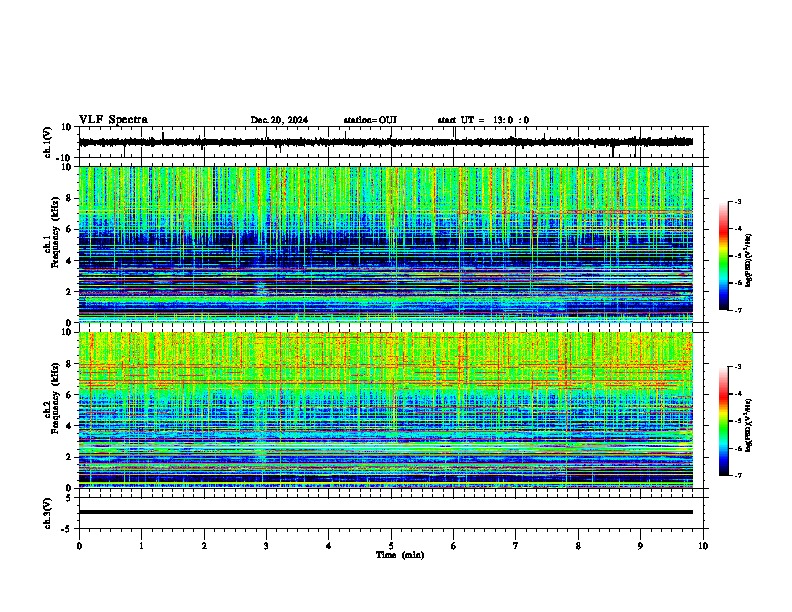Click the ch.1 spectrogram color scale bar

tap(724, 256)
